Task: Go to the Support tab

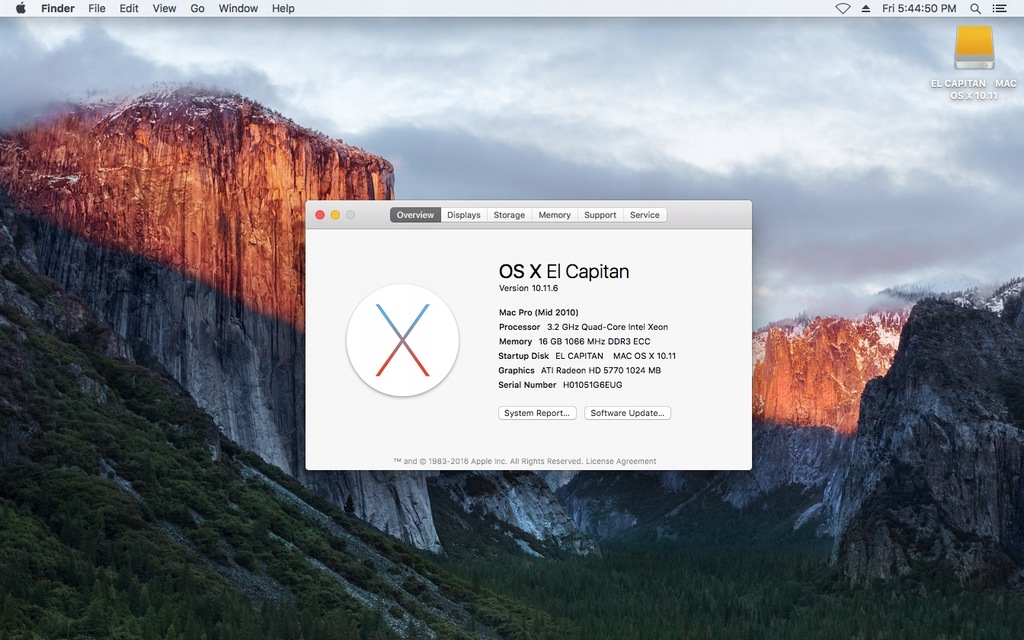Action: tap(600, 215)
